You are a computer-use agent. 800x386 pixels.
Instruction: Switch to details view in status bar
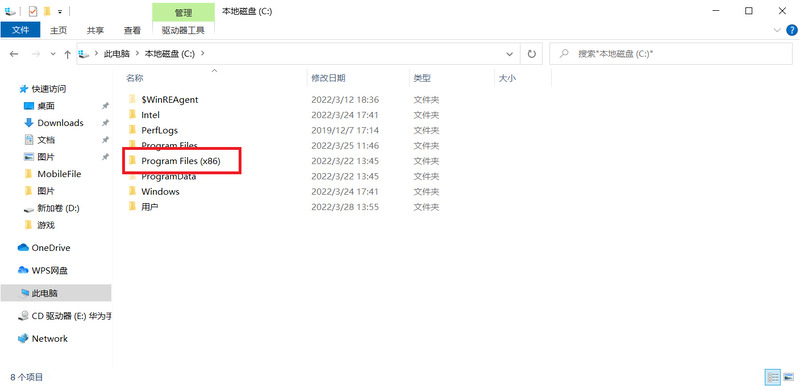click(772, 377)
